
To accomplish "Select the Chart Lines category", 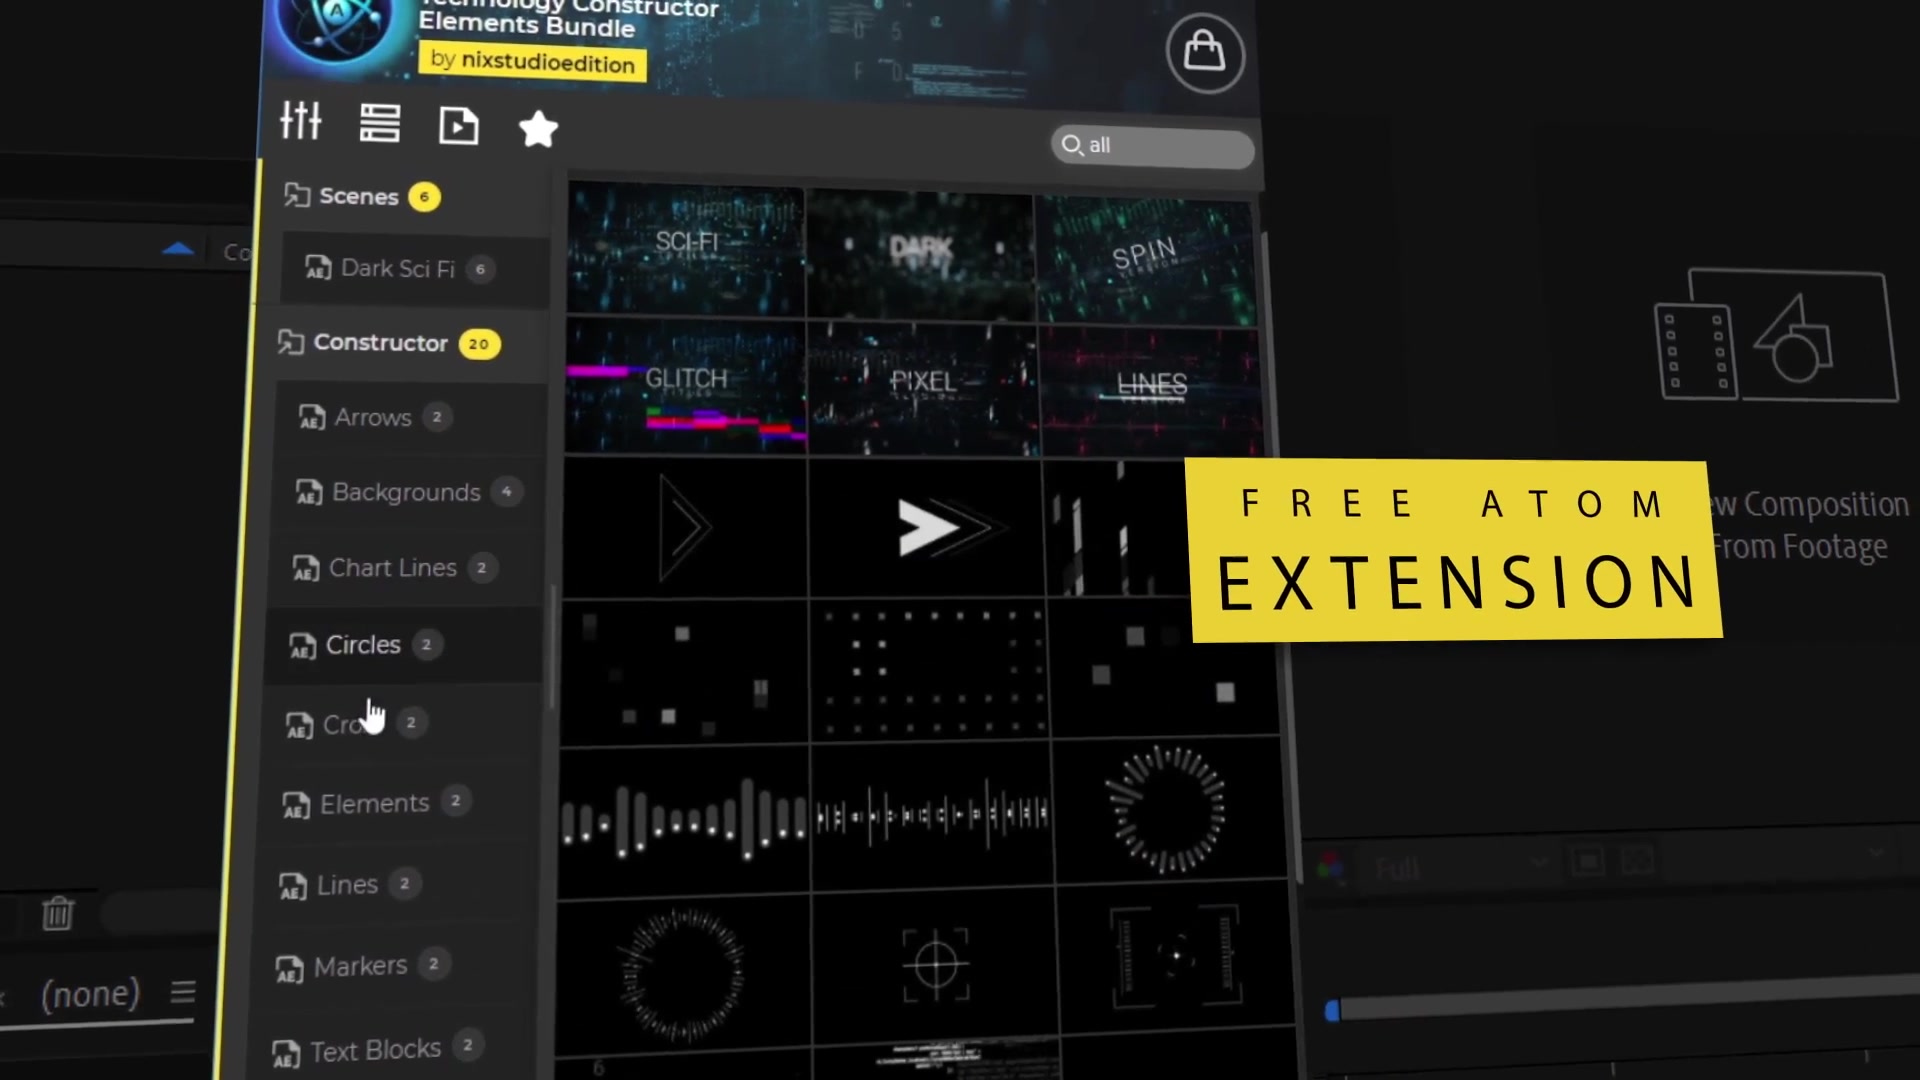I will click(392, 567).
